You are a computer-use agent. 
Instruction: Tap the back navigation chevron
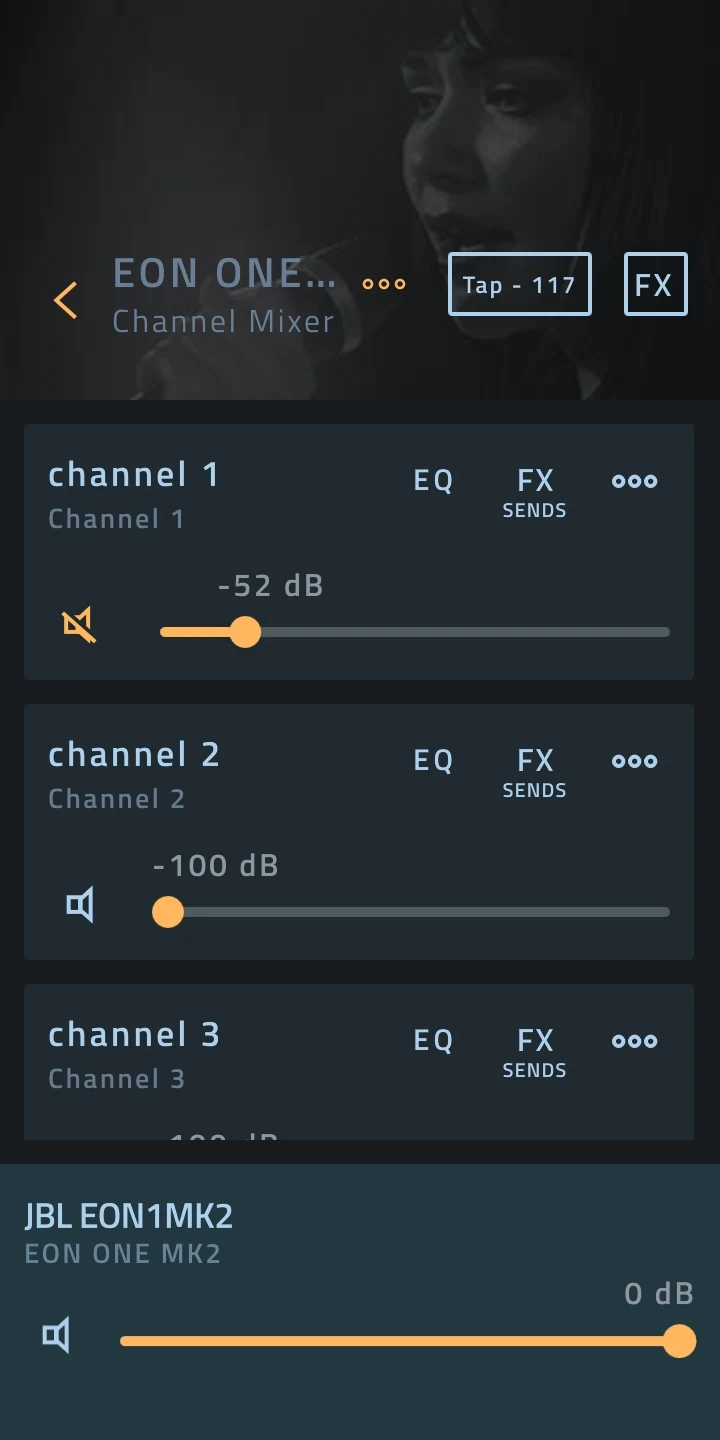click(x=65, y=300)
